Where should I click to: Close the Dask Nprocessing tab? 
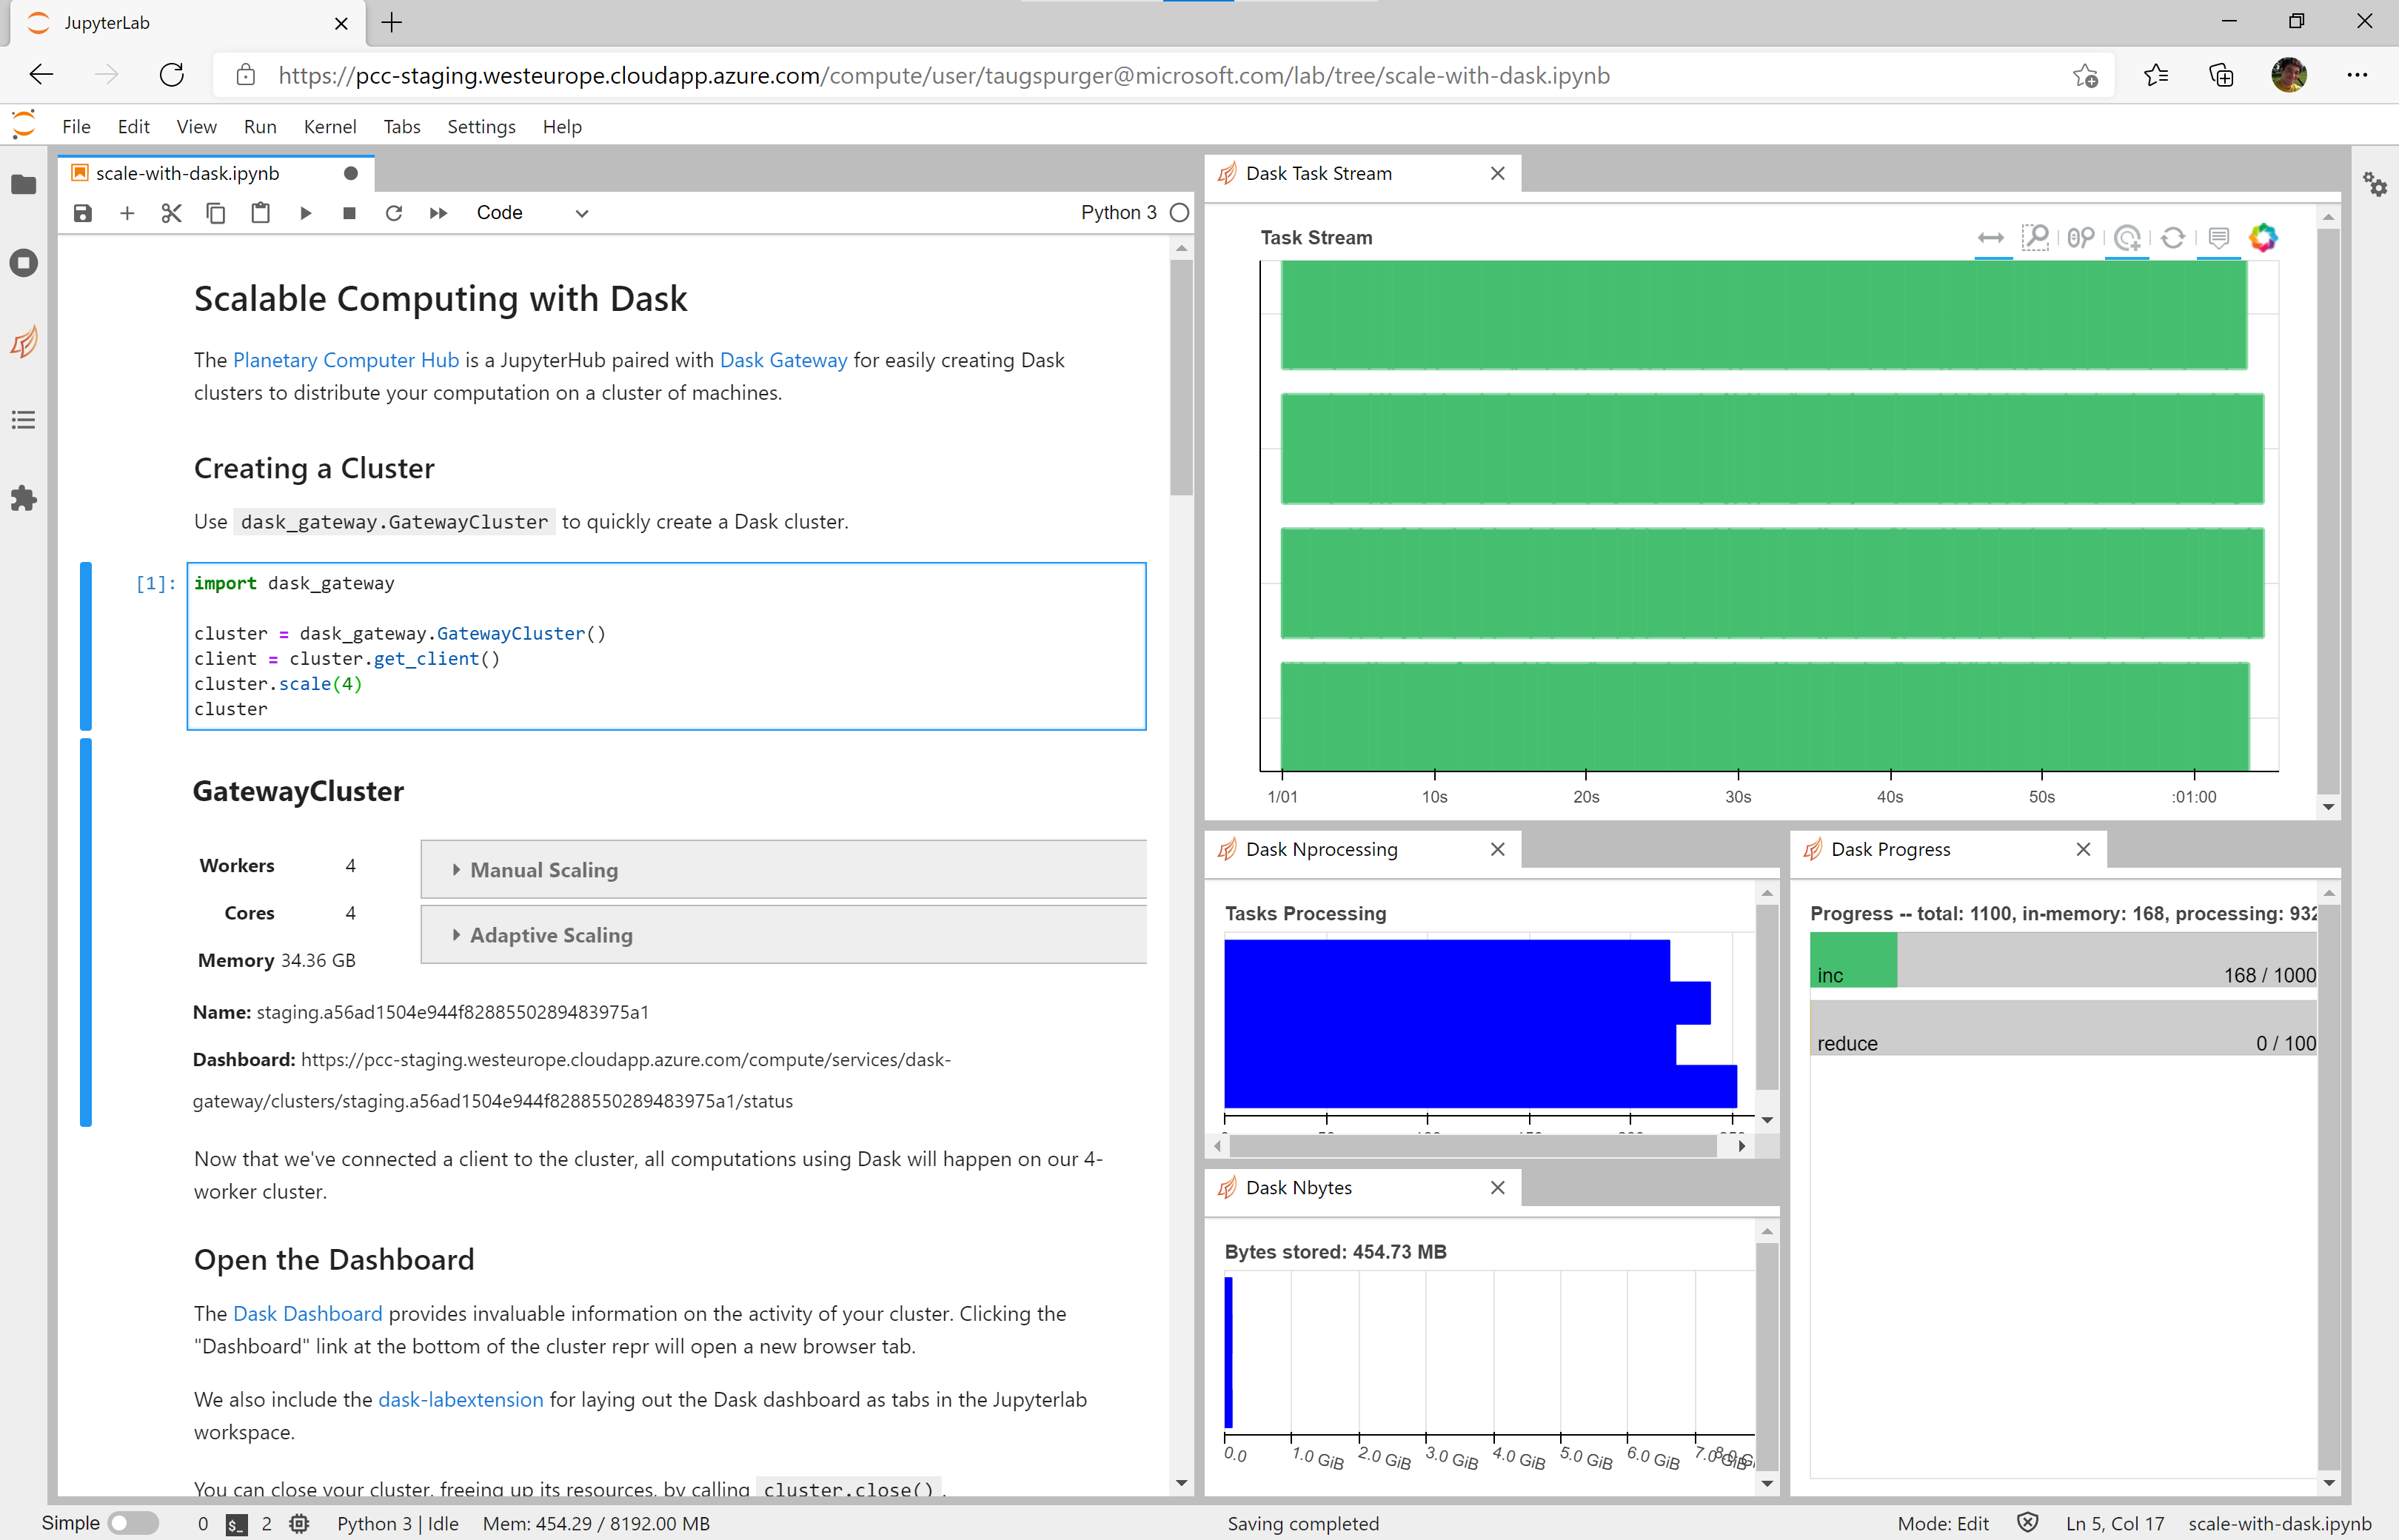click(1497, 850)
